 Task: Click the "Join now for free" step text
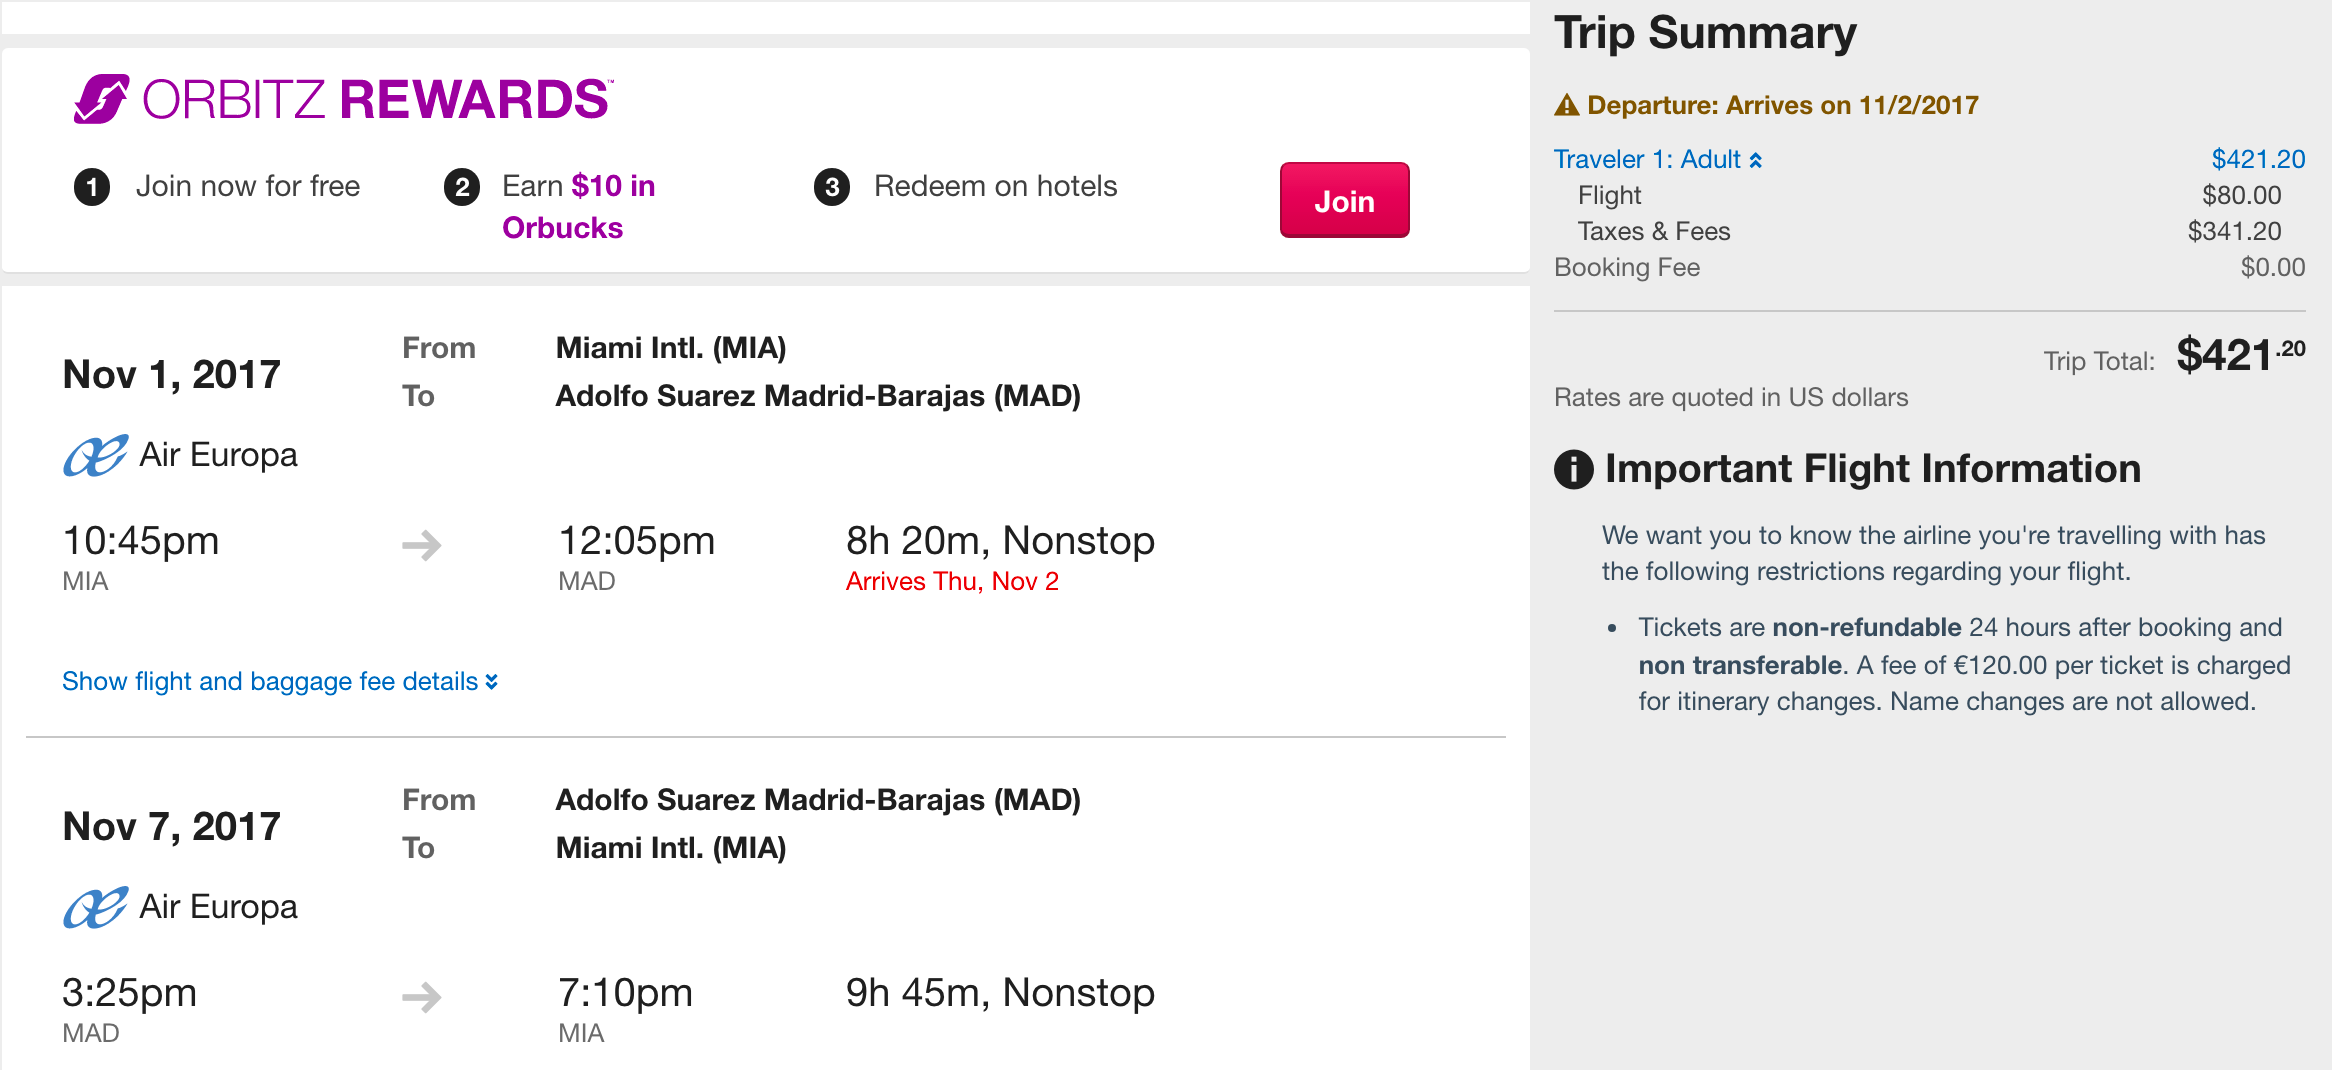tap(248, 186)
